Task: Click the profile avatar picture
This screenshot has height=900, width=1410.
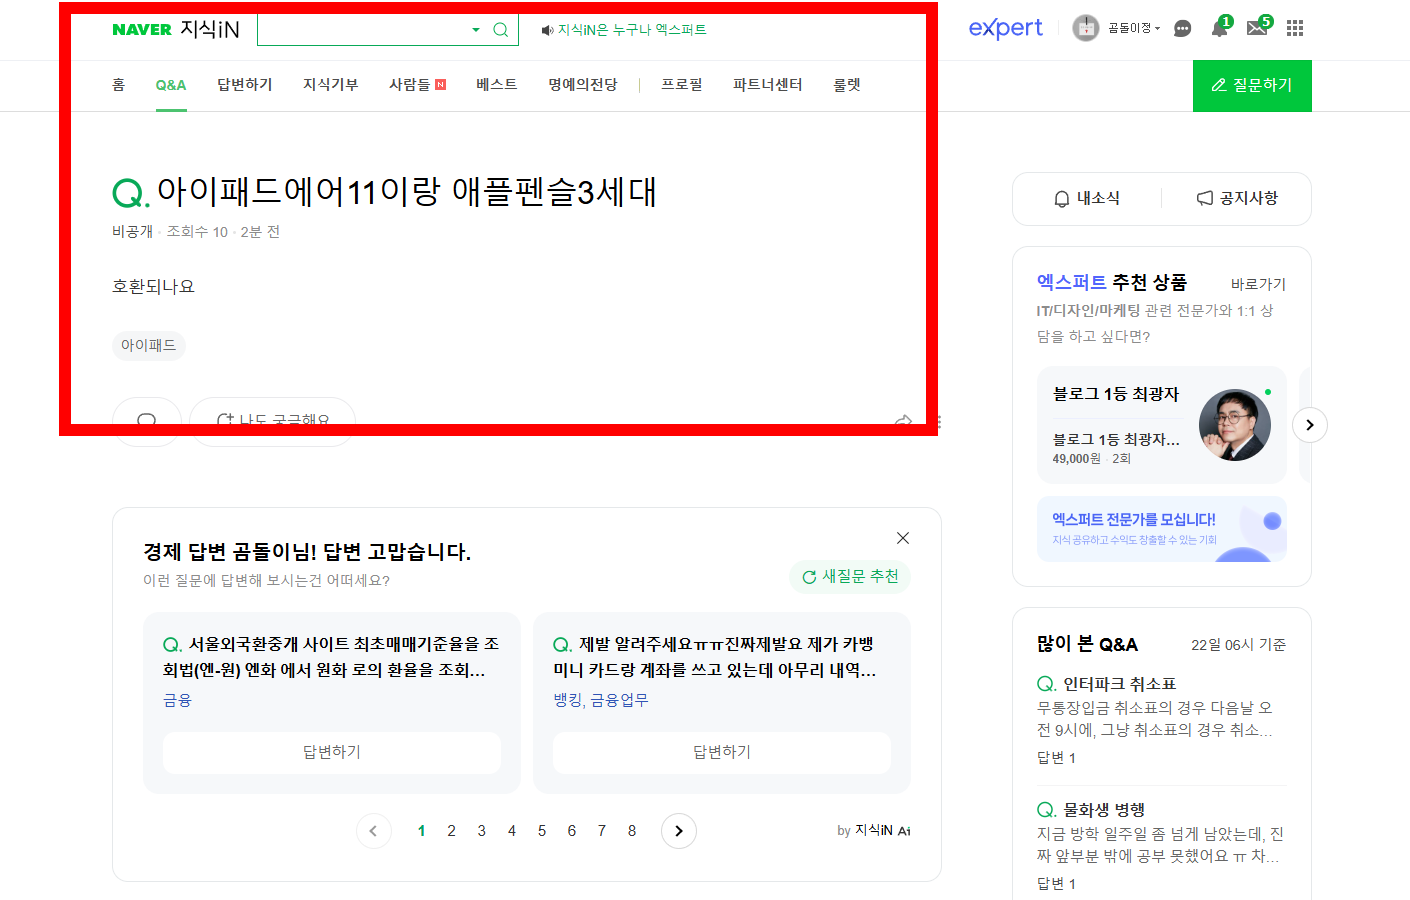Action: (1085, 28)
